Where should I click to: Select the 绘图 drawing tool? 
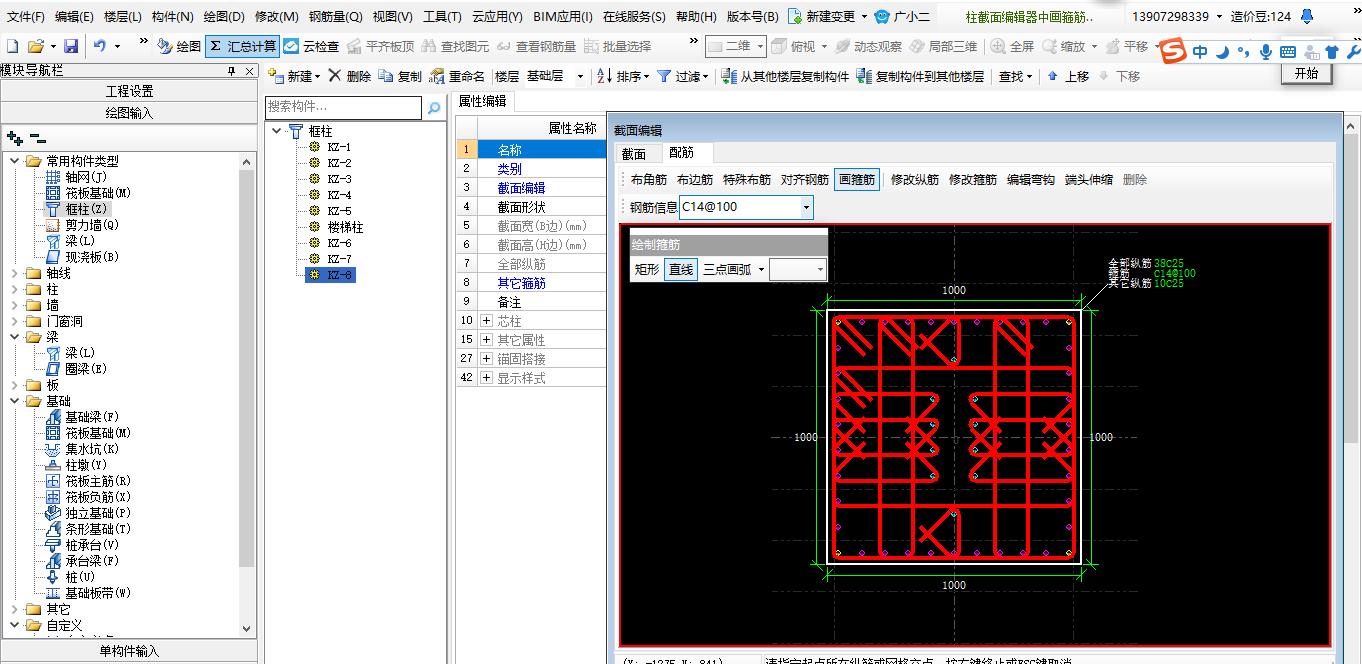click(179, 47)
